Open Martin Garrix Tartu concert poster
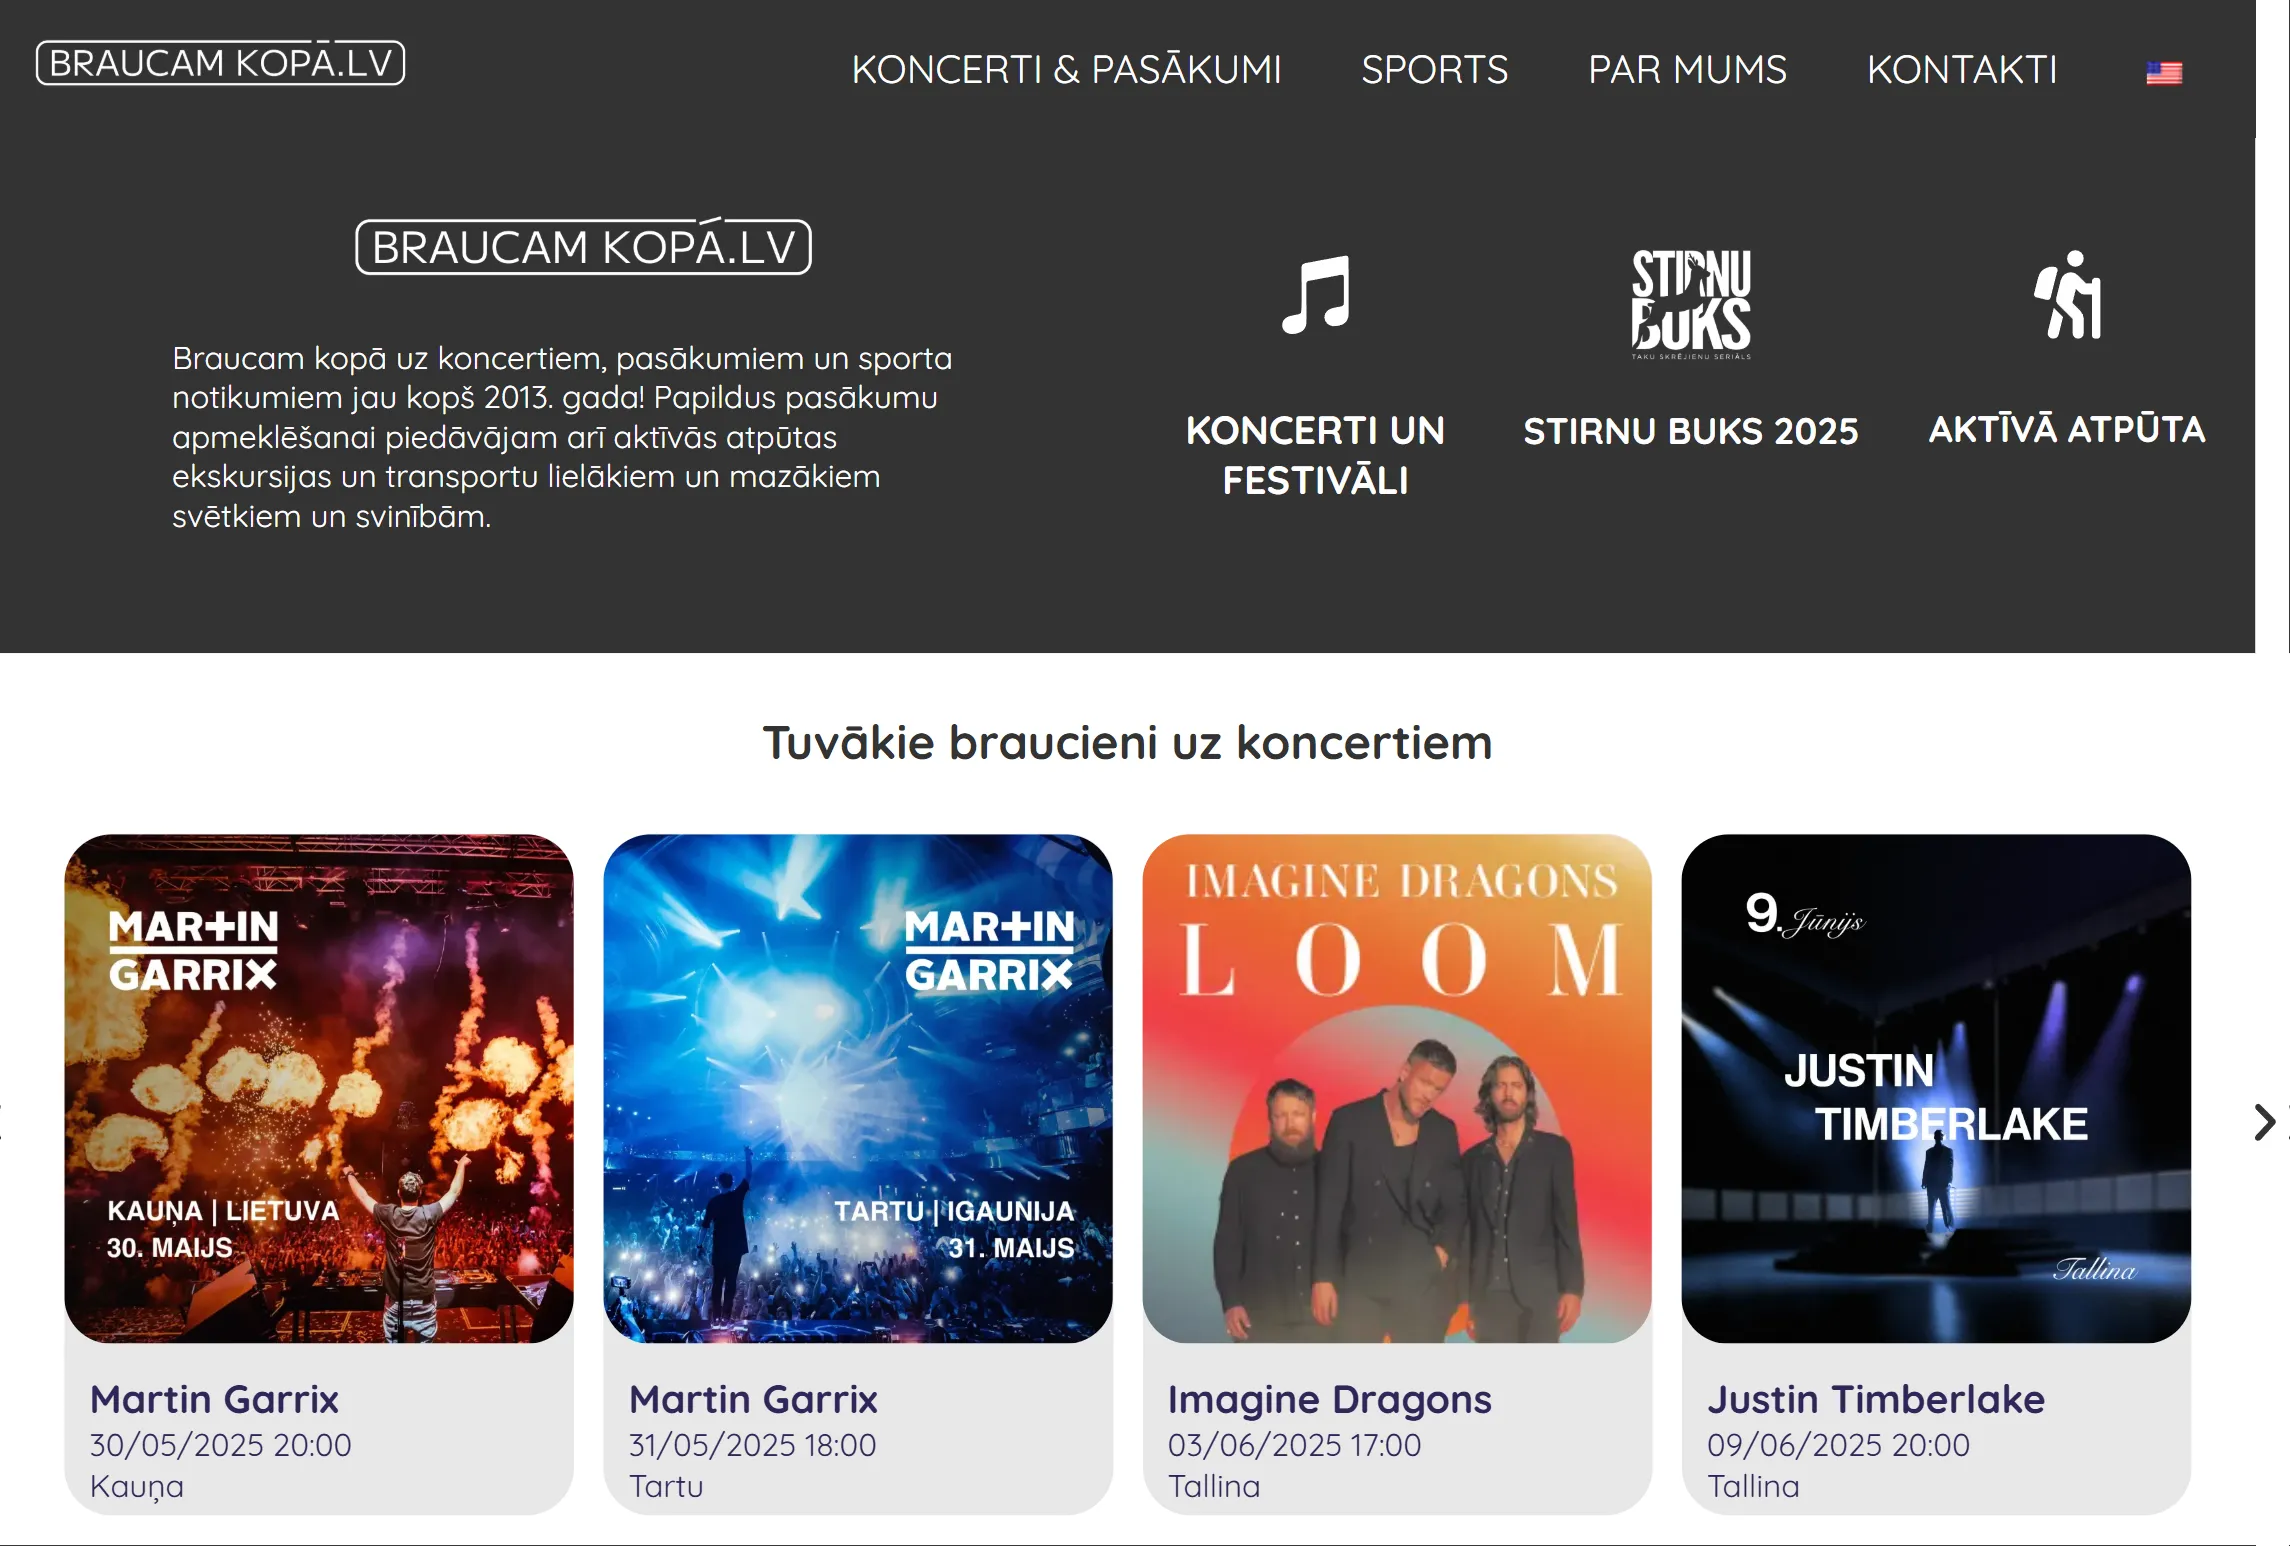The width and height of the screenshot is (2290, 1546). 858,1089
